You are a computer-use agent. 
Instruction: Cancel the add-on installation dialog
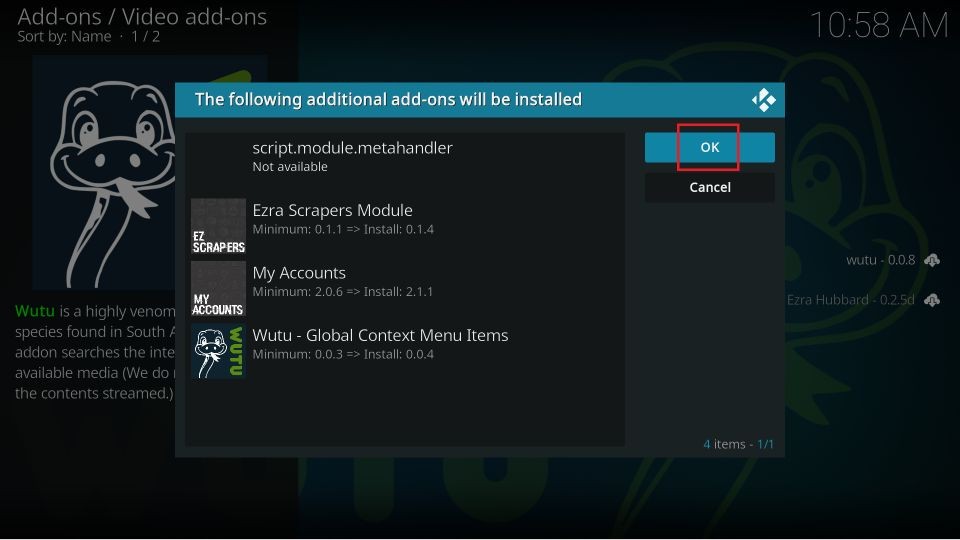(x=710, y=187)
